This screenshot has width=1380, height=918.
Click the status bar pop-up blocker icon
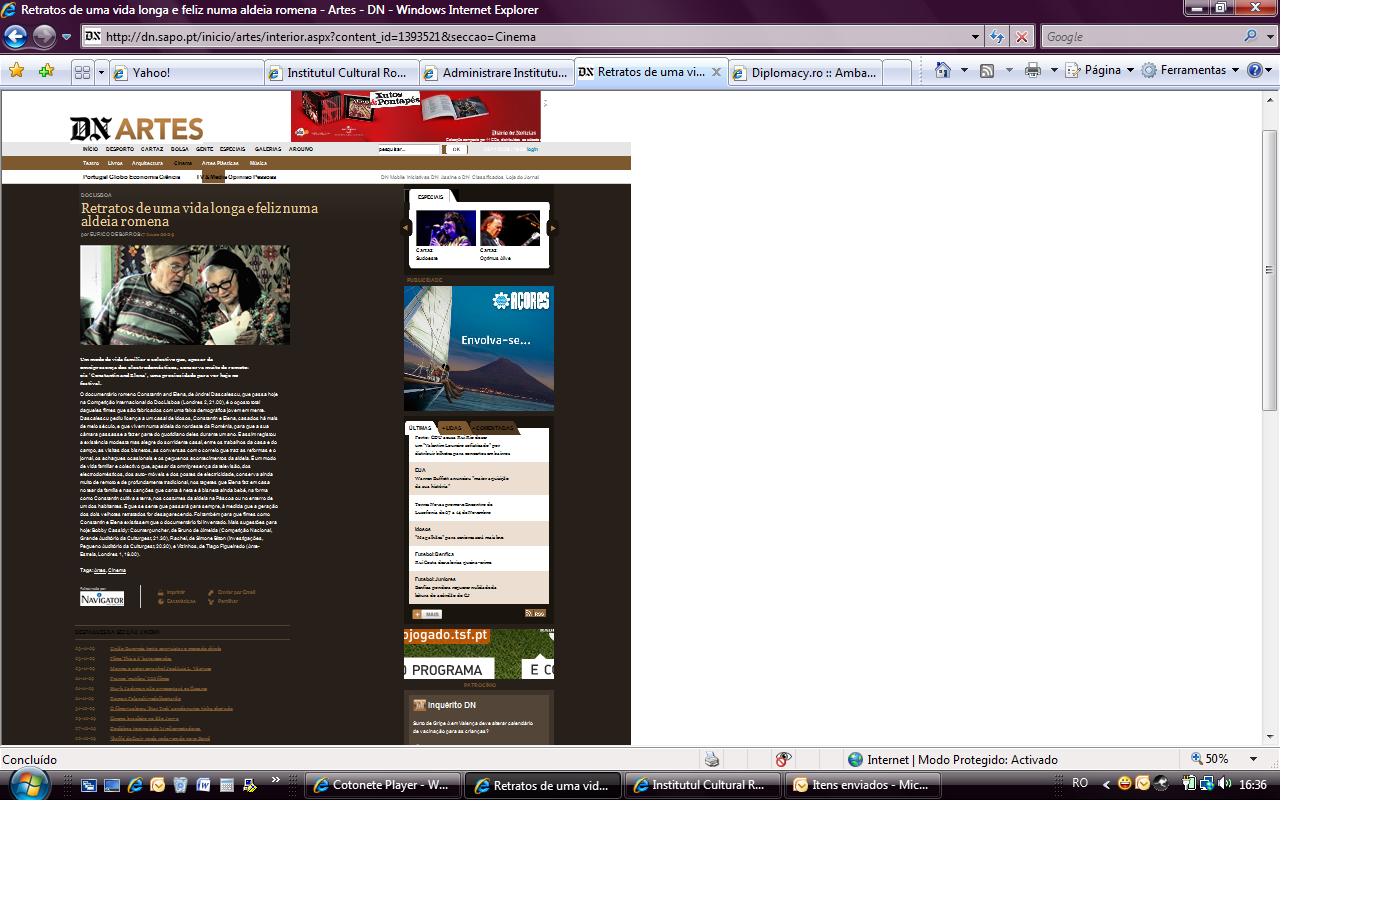click(x=783, y=759)
